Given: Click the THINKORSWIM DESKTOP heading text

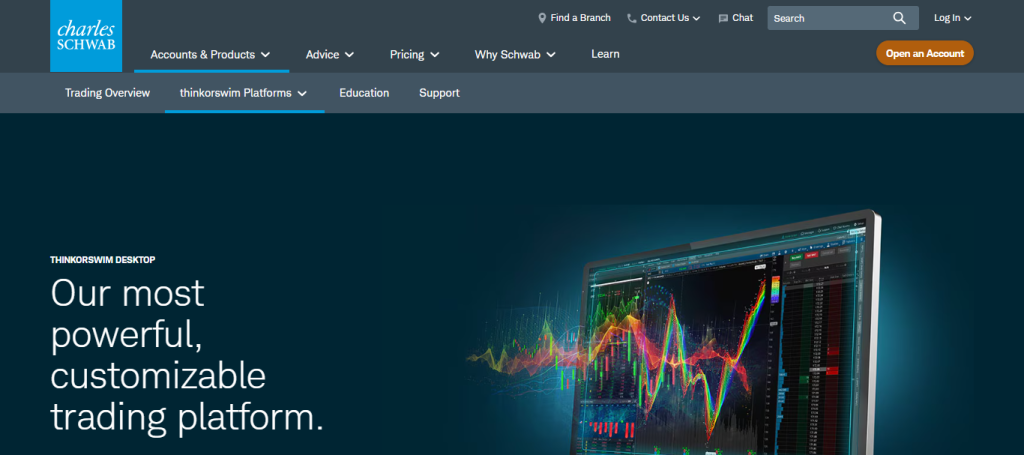Looking at the screenshot, I should coord(103,260).
